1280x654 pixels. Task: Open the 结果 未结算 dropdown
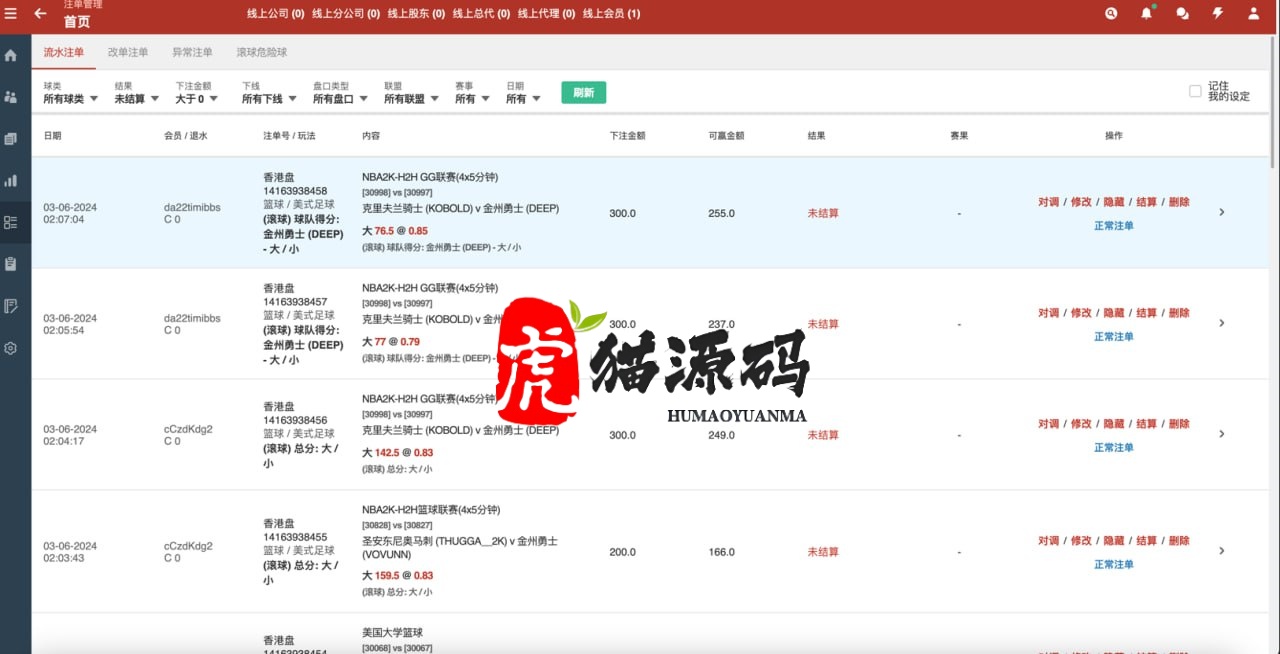(136, 93)
